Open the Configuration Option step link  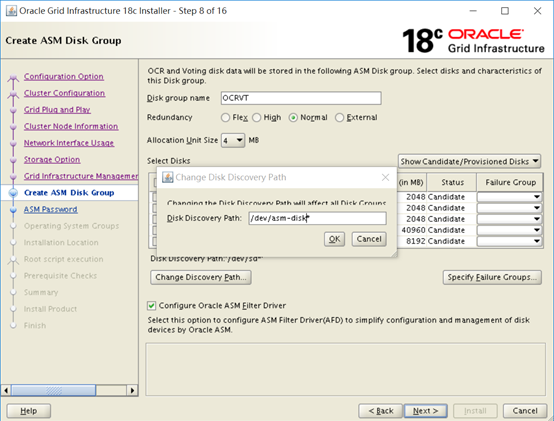click(x=64, y=76)
